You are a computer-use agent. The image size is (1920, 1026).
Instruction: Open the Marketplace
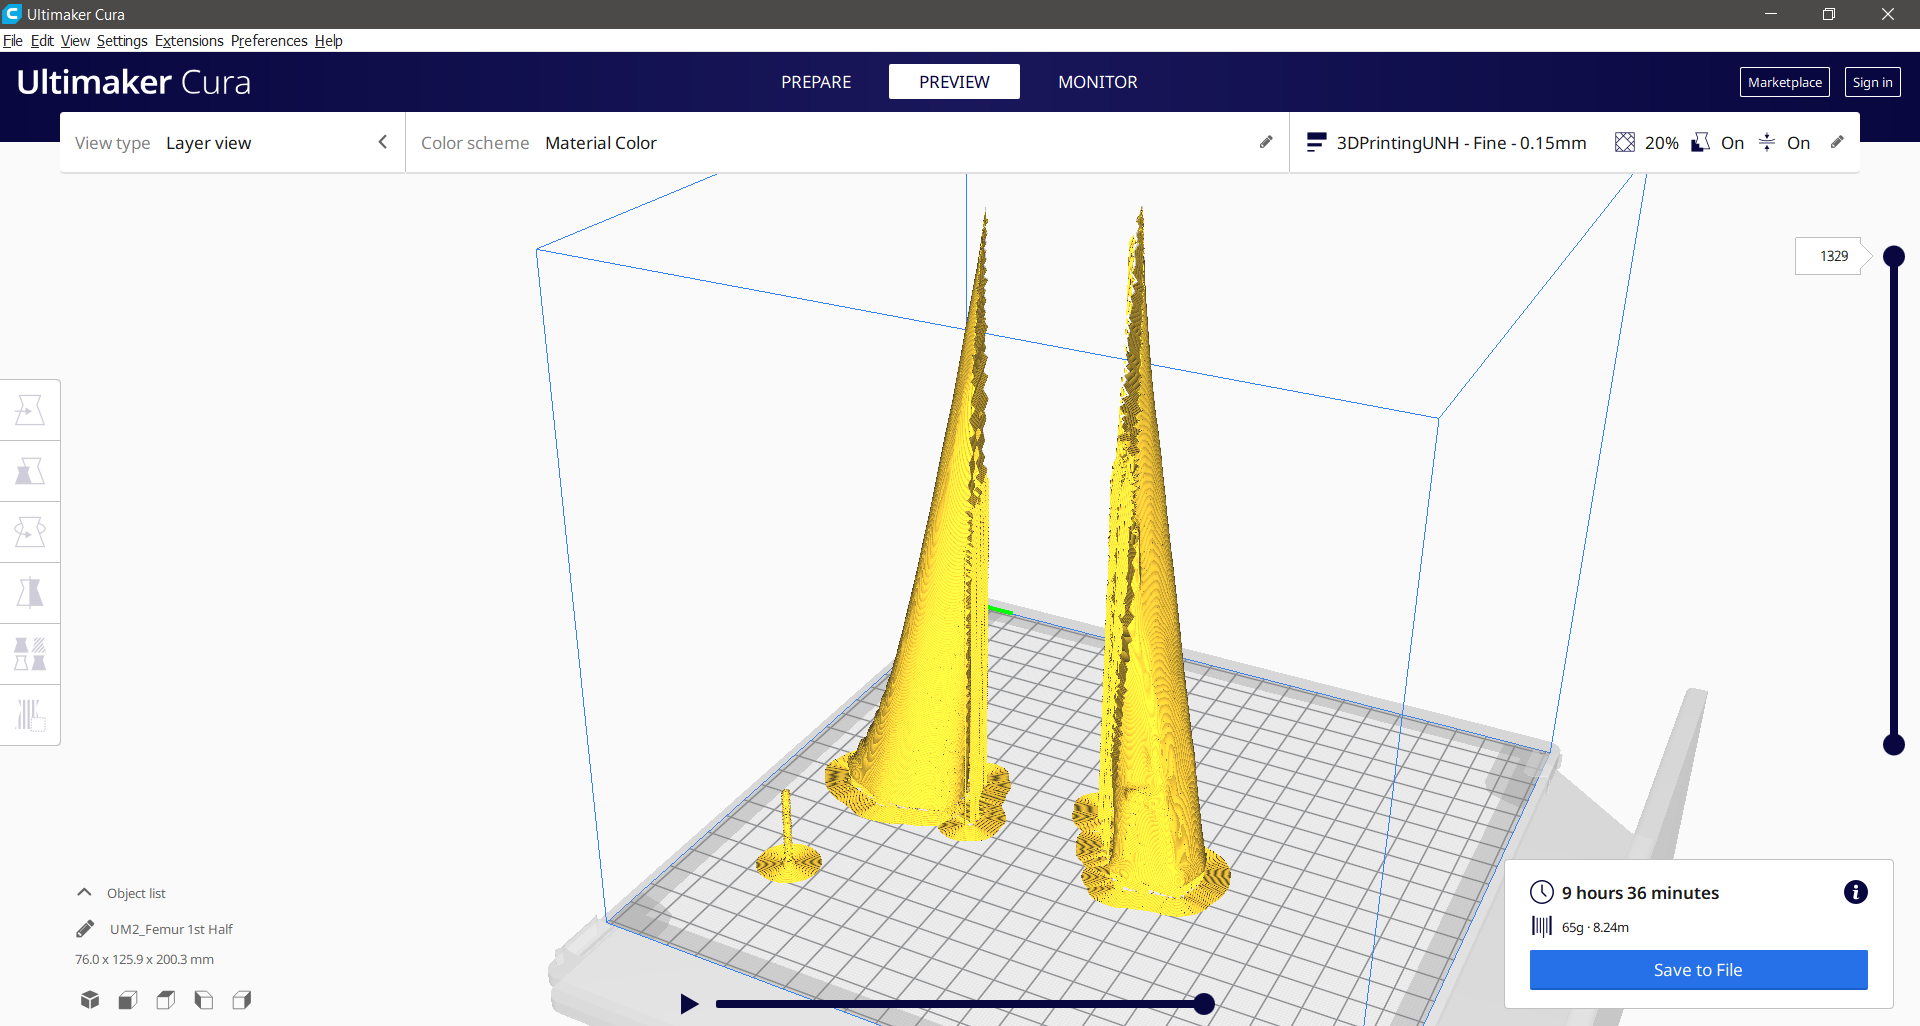(x=1785, y=82)
